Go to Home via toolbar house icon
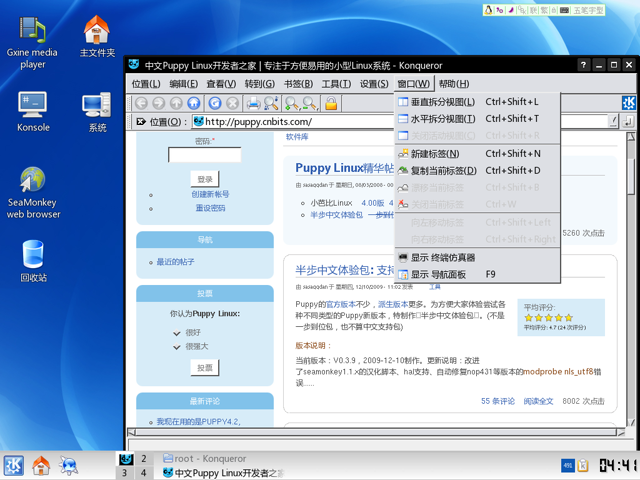Viewport: 640px width, 480px height. point(194,103)
